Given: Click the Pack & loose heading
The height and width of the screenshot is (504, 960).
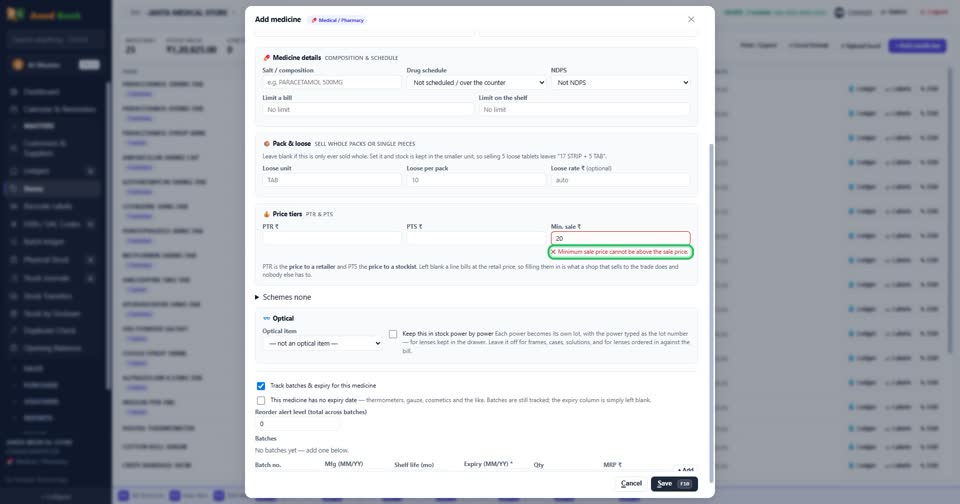Looking at the screenshot, I should pyautogui.click(x=291, y=143).
